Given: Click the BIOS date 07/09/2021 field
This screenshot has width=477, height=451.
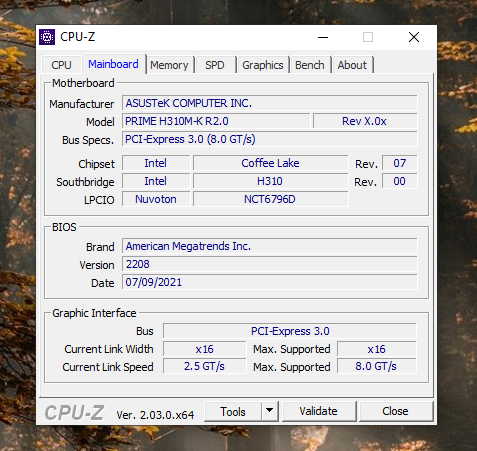Looking at the screenshot, I should click(269, 282).
